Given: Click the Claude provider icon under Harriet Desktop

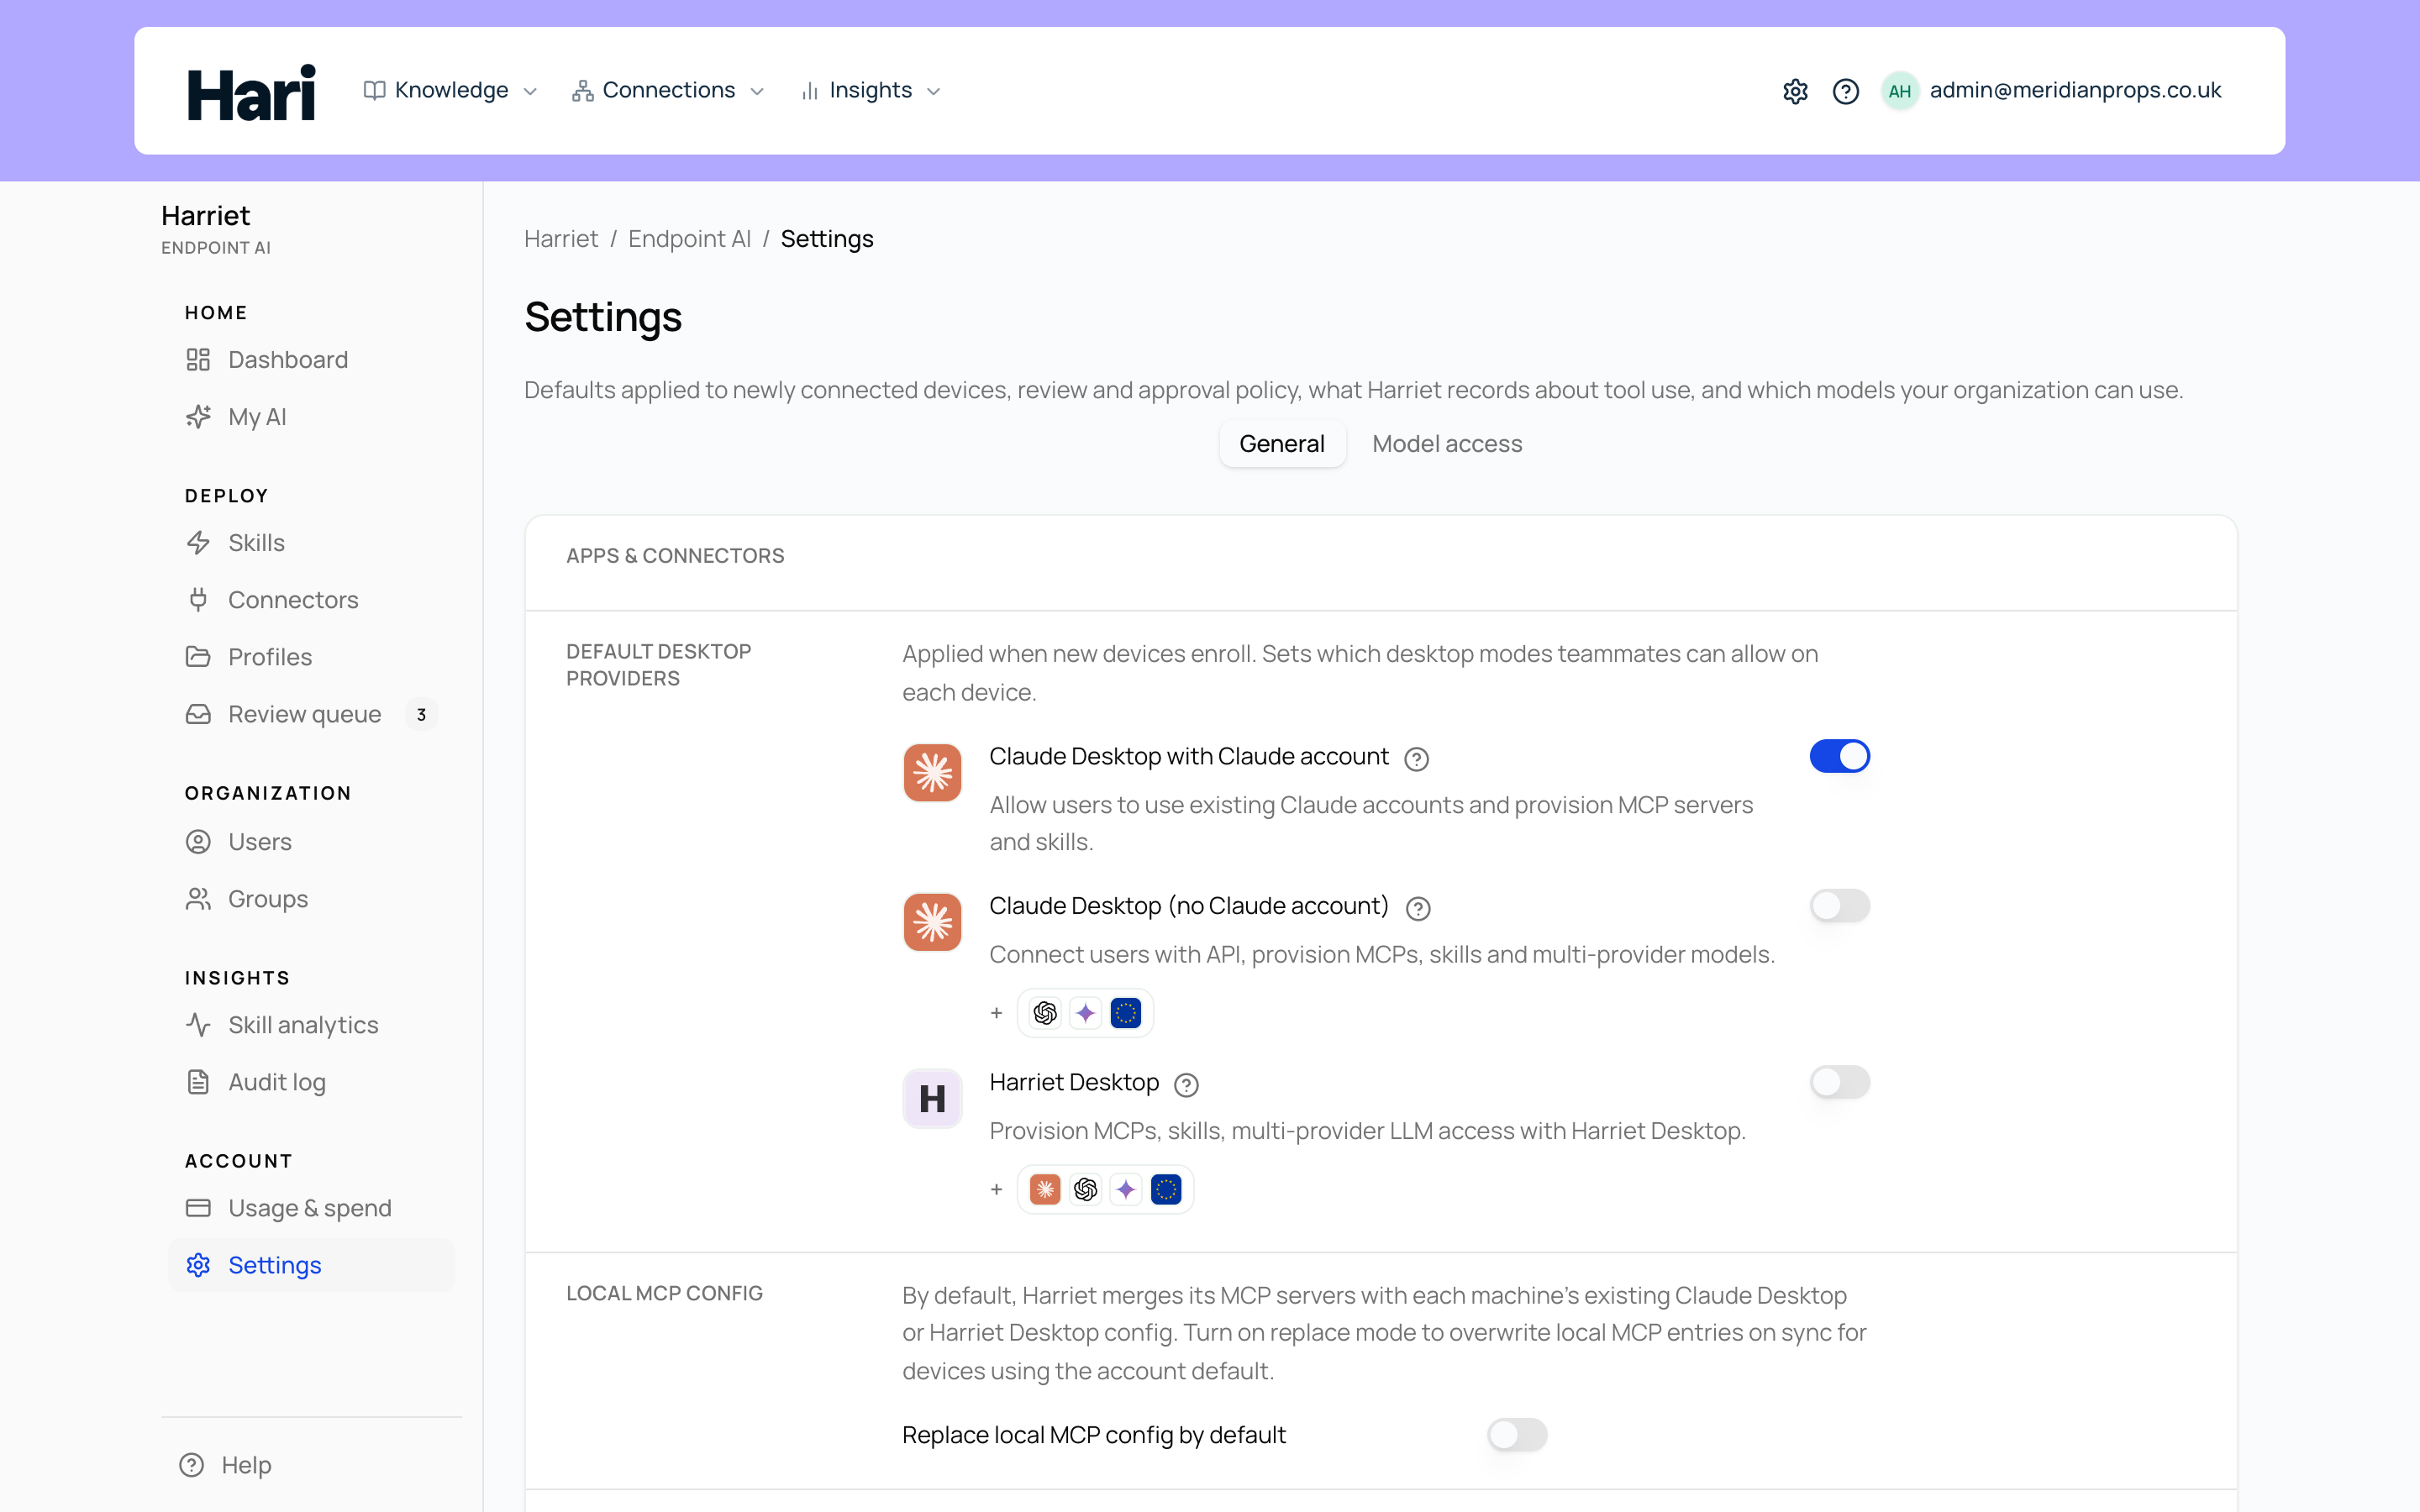Looking at the screenshot, I should [1045, 1189].
